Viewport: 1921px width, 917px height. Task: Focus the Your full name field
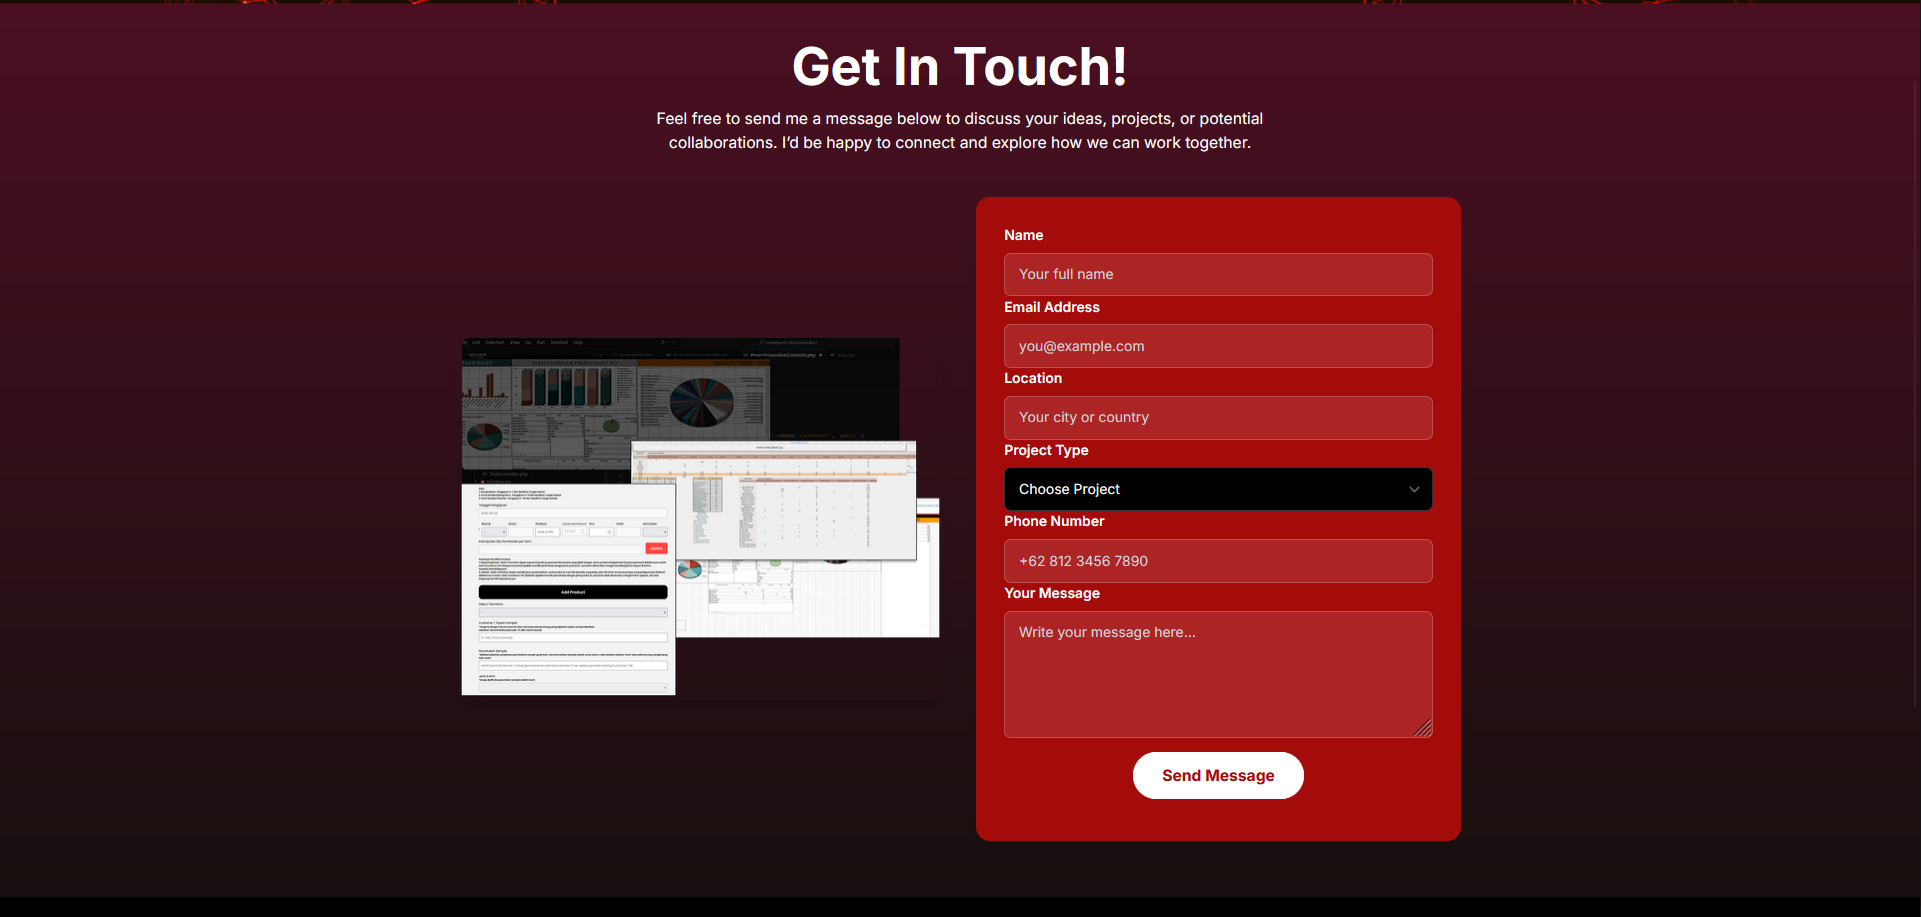[1217, 275]
